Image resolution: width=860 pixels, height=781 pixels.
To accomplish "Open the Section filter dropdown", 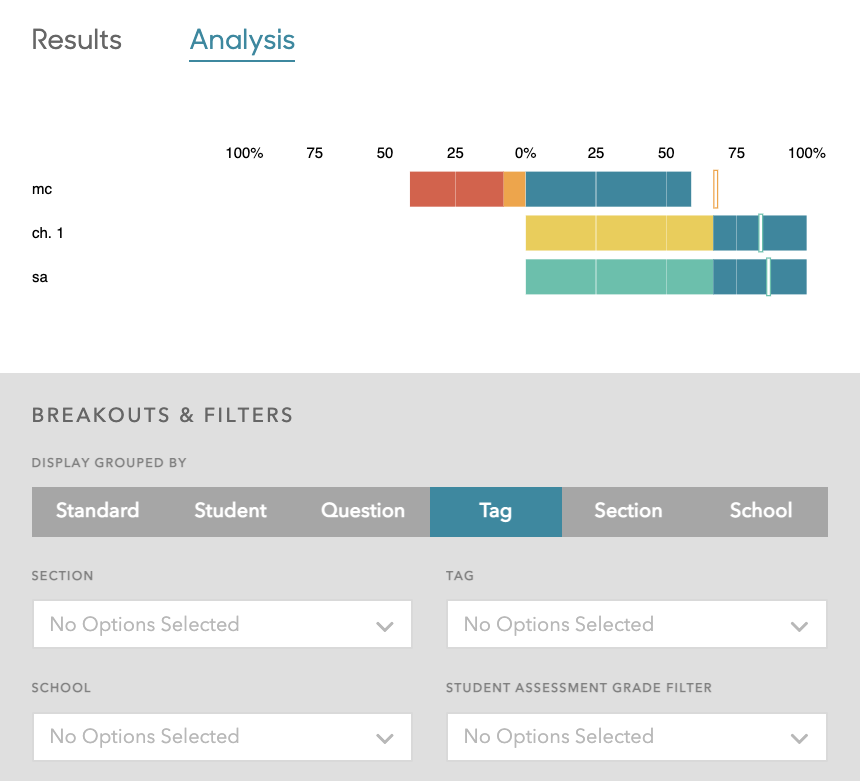I will [221, 624].
